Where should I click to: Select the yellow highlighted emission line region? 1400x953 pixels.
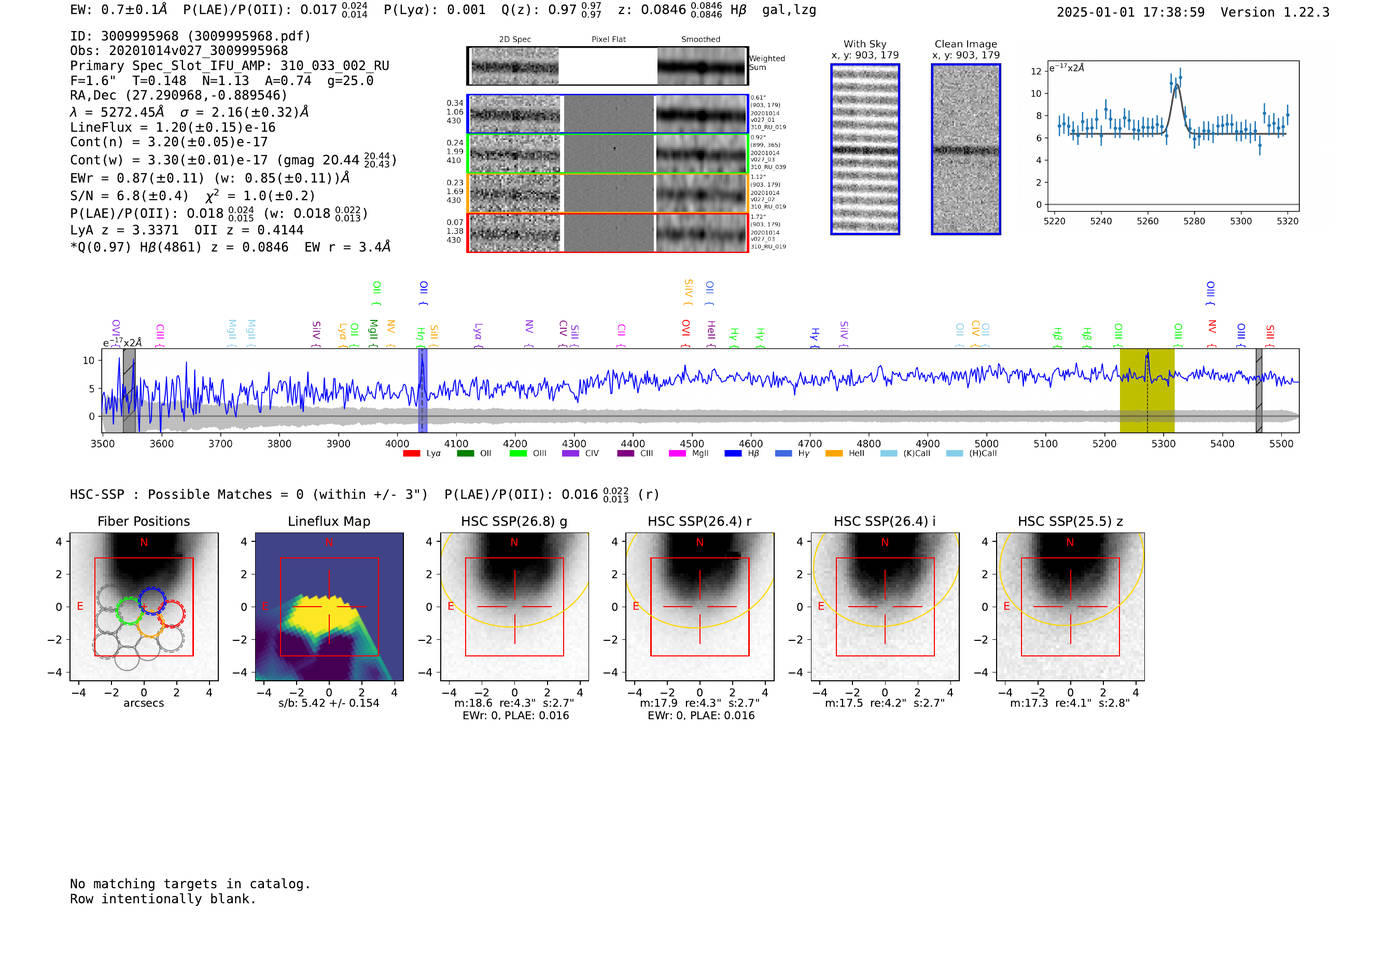(x=1147, y=391)
